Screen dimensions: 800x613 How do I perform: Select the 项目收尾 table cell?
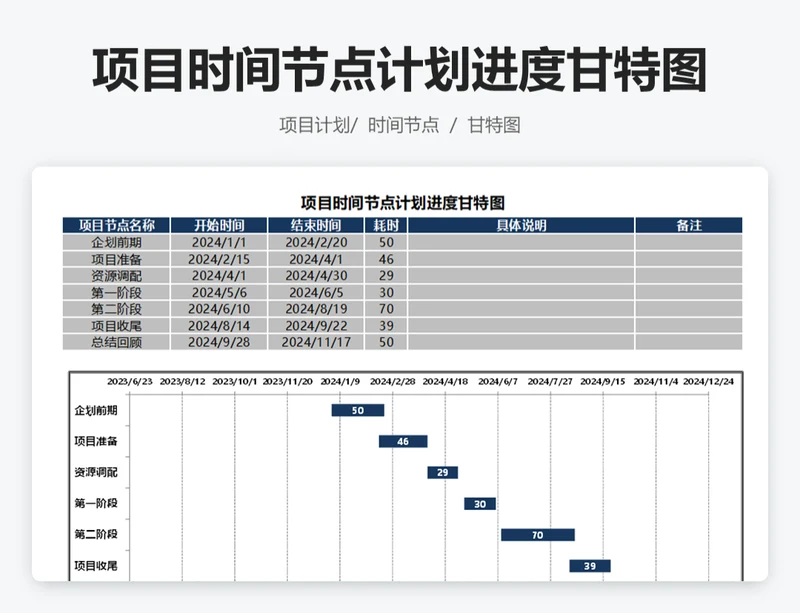tap(116, 326)
